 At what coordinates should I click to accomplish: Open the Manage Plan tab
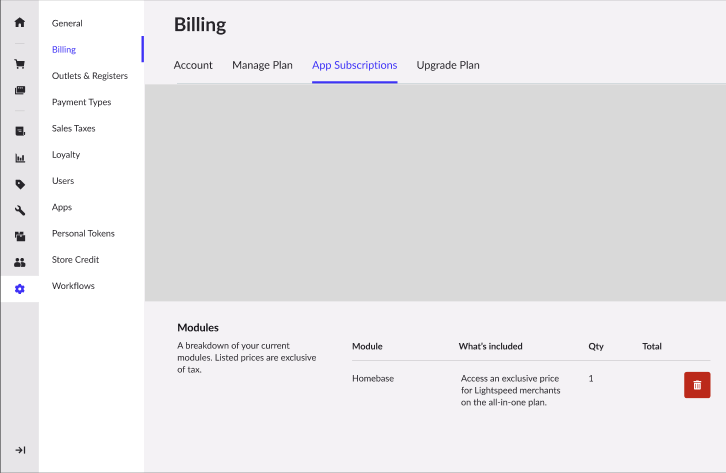tap(262, 65)
